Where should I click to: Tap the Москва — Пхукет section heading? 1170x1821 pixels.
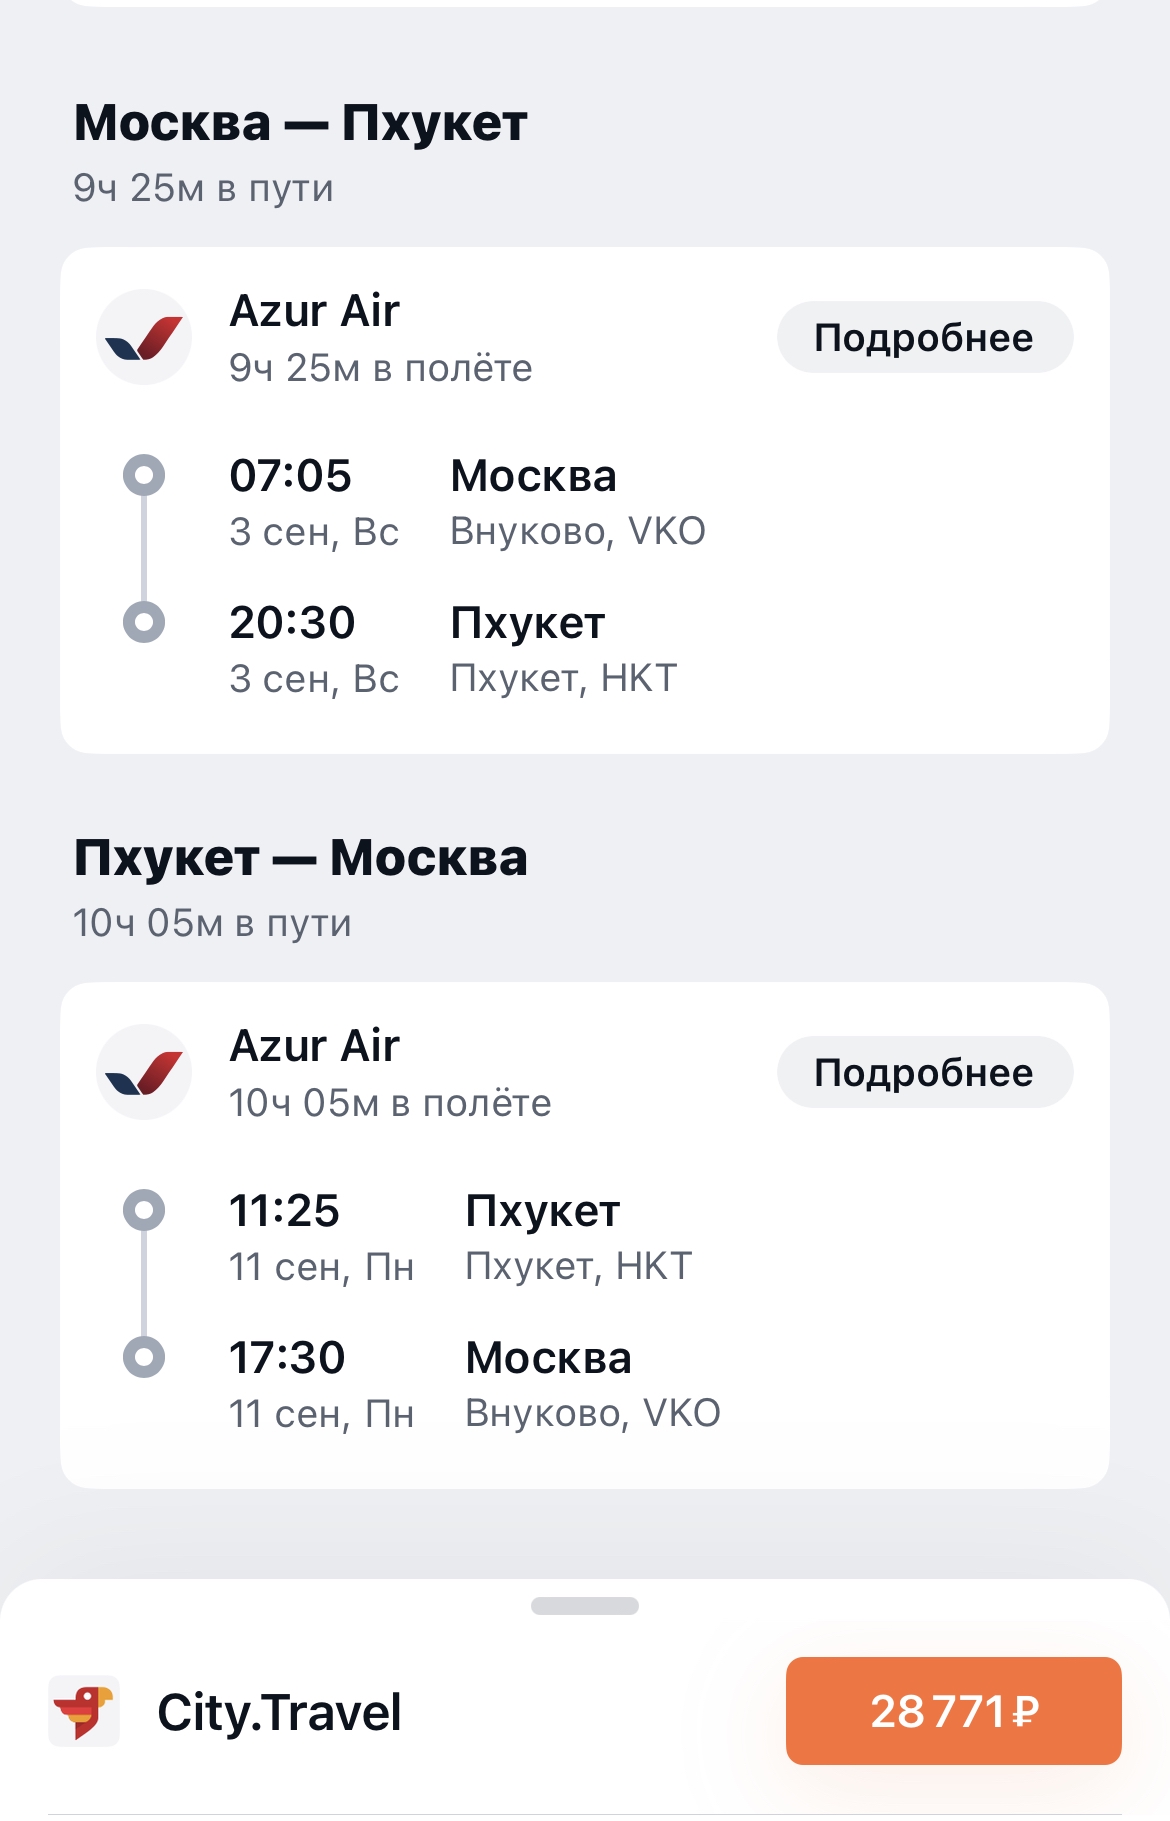click(300, 124)
